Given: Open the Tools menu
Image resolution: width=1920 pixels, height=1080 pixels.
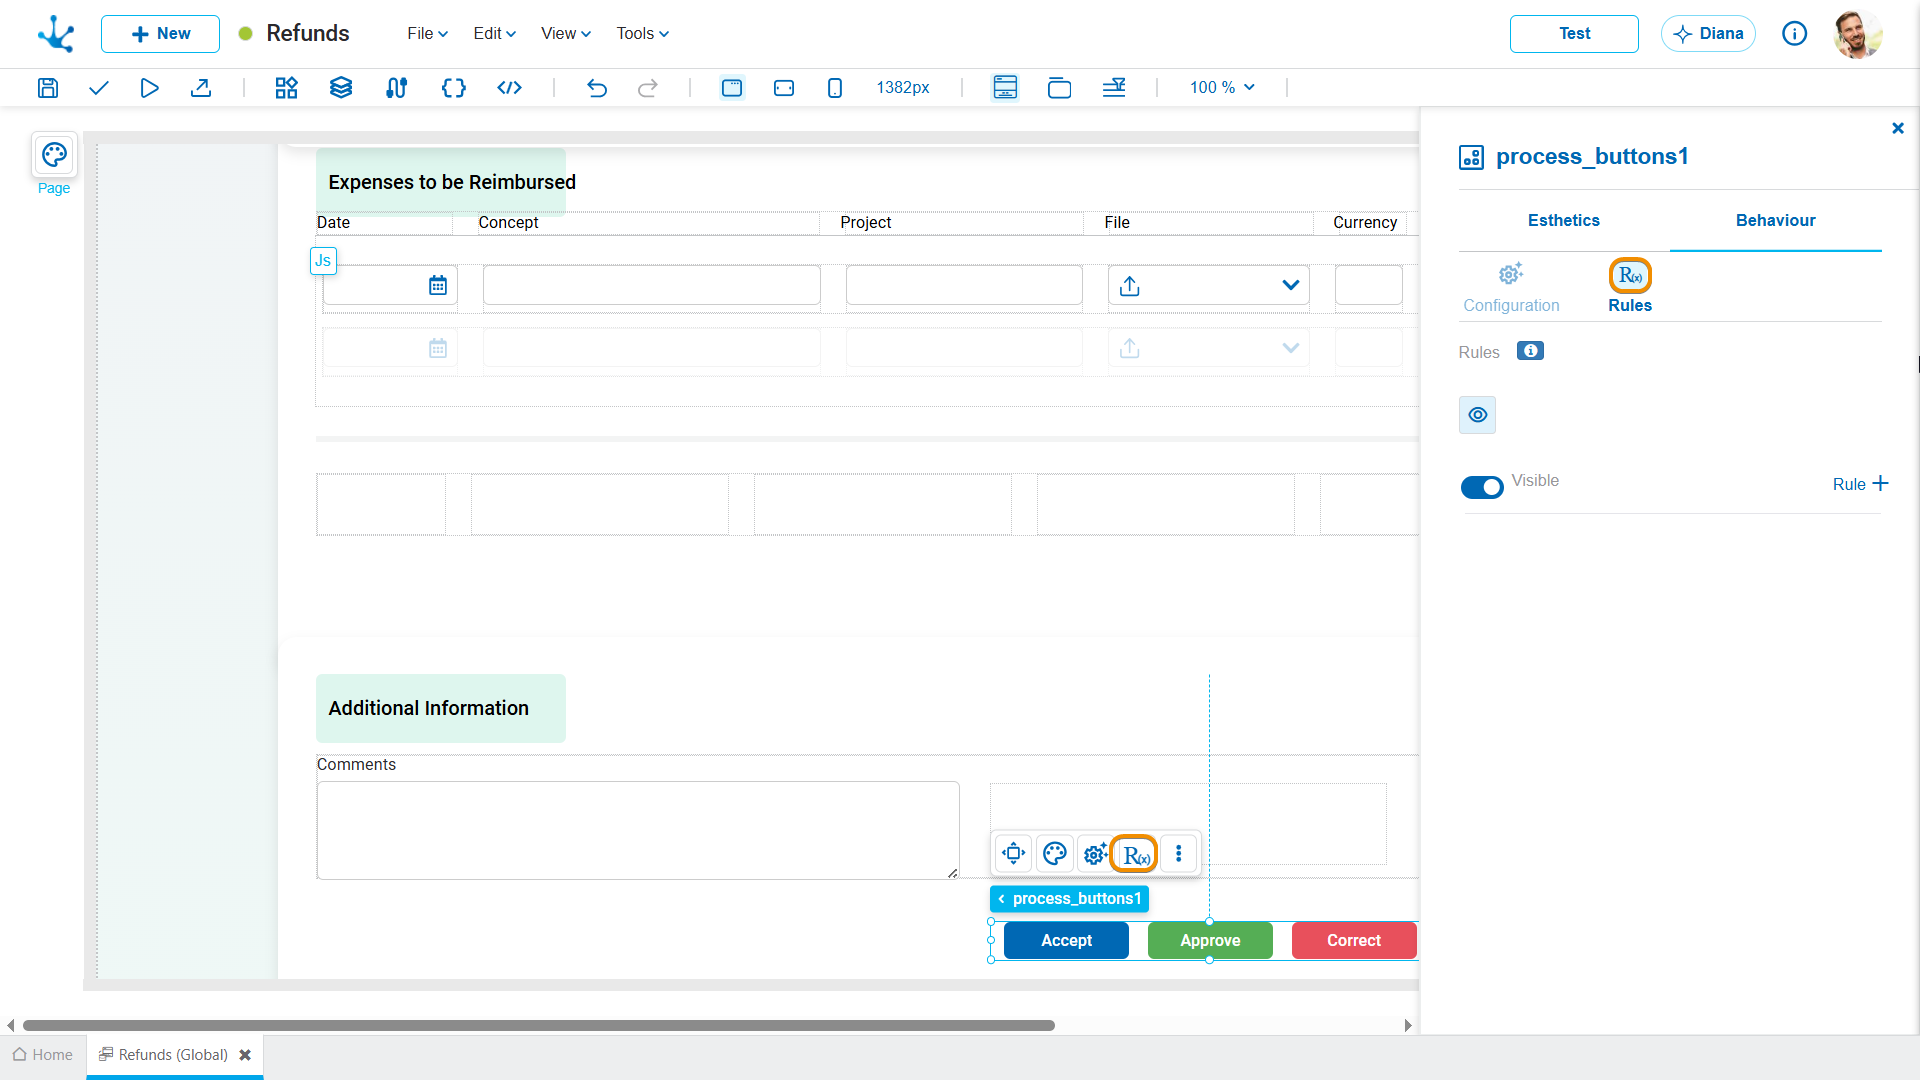Looking at the screenshot, I should 642,33.
